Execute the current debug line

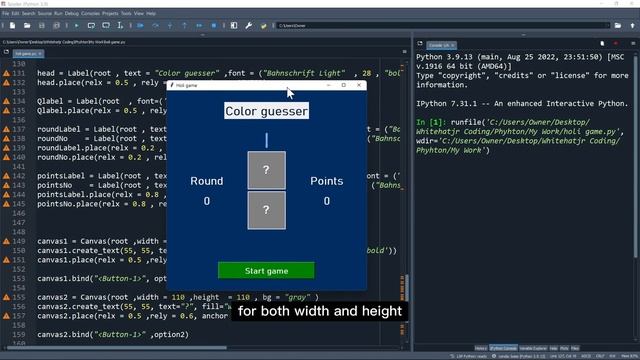click(x=155, y=26)
